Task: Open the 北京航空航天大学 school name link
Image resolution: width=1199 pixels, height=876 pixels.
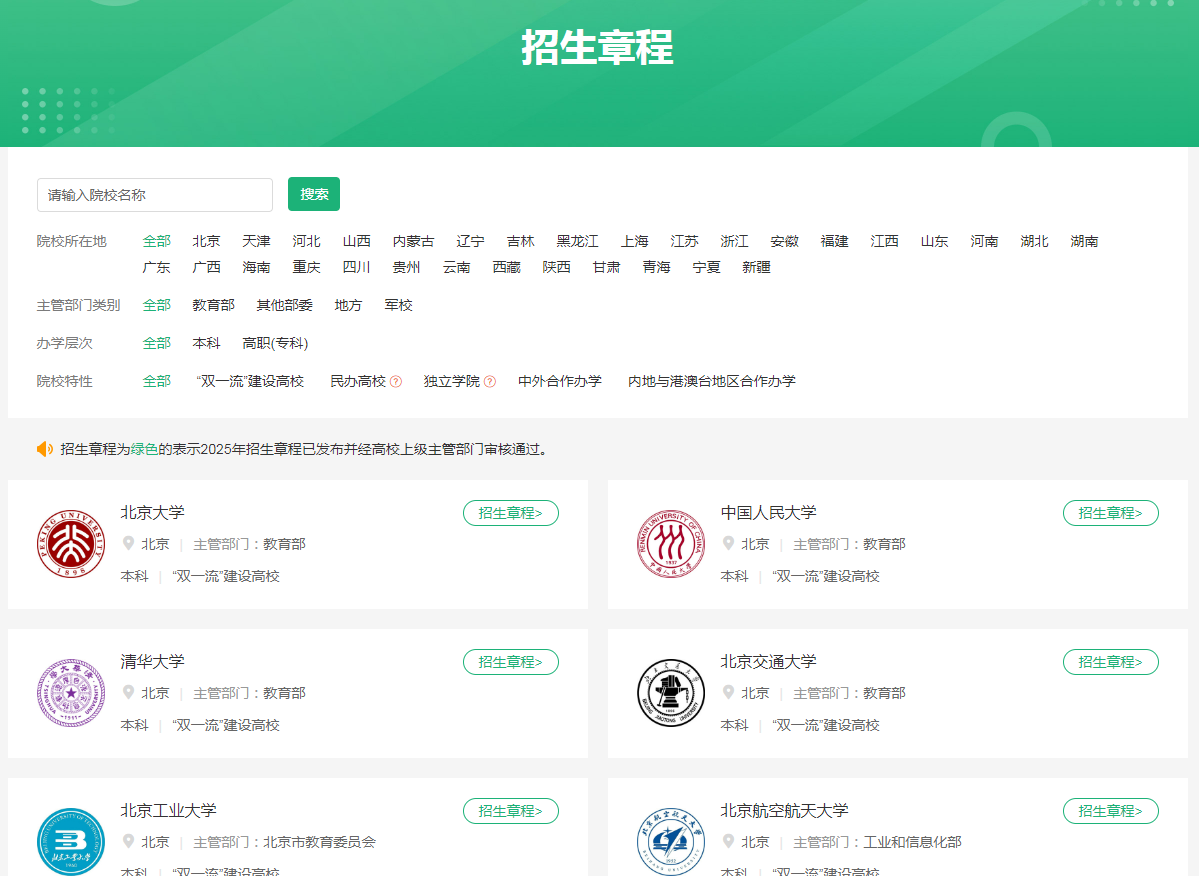Action: point(785,810)
